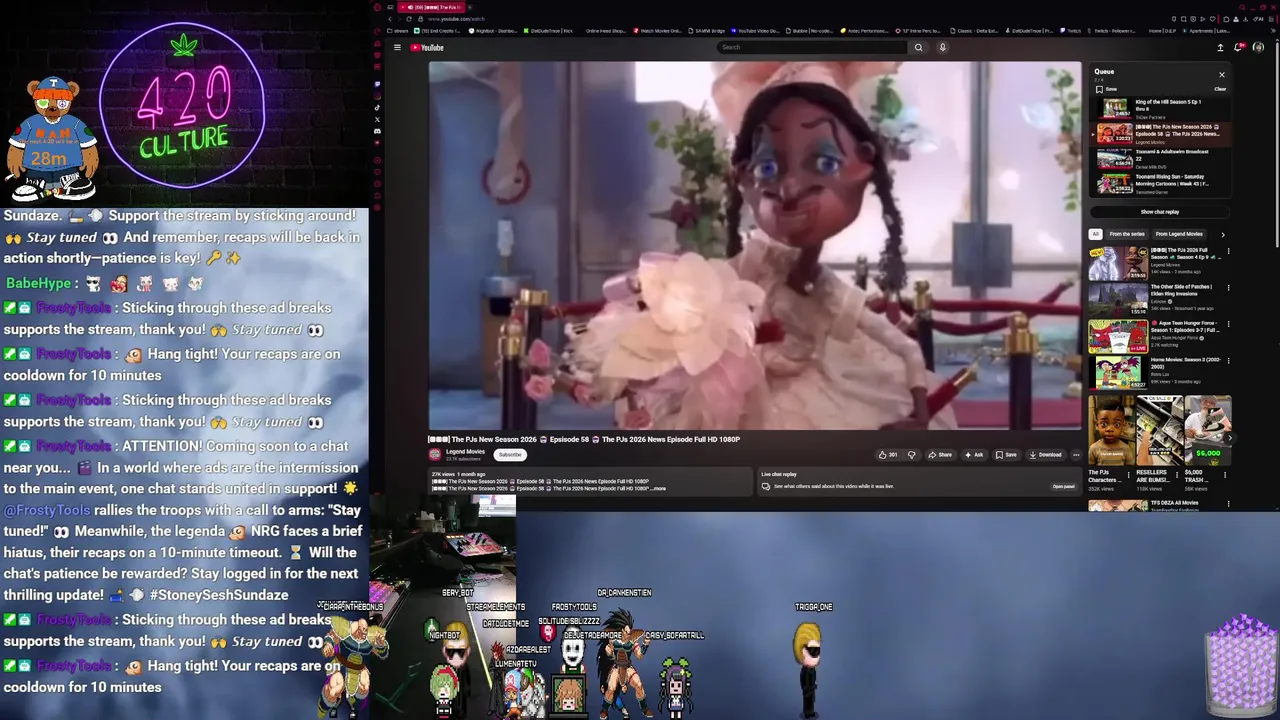Viewport: 1280px width, 720px height.
Task: Open options for Other Side of Patches
Action: (x=1228, y=288)
